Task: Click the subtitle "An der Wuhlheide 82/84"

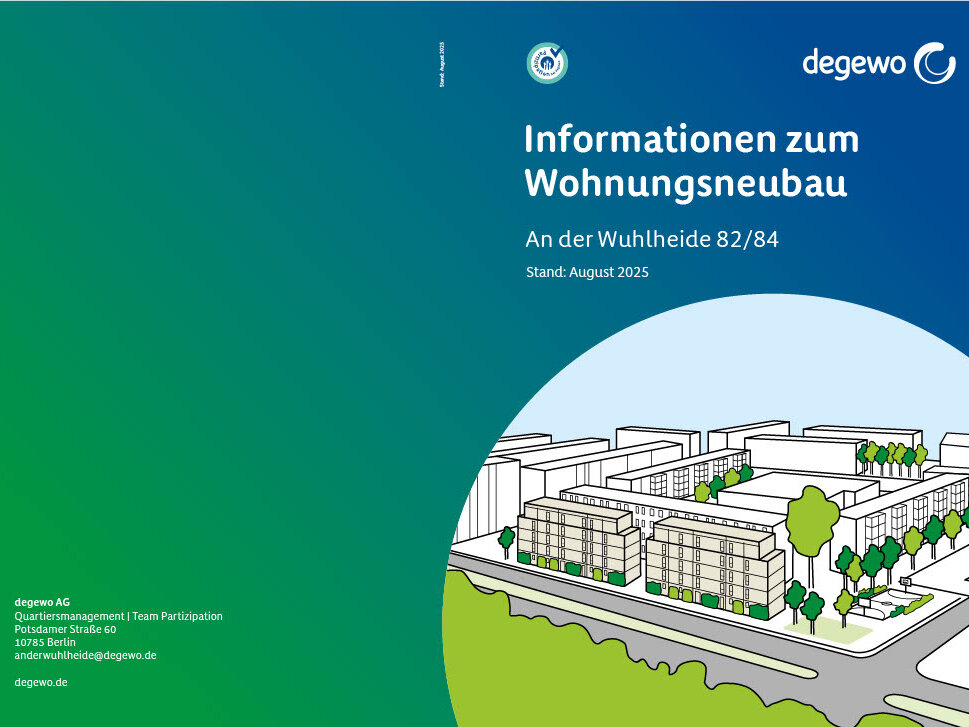Action: (652, 239)
